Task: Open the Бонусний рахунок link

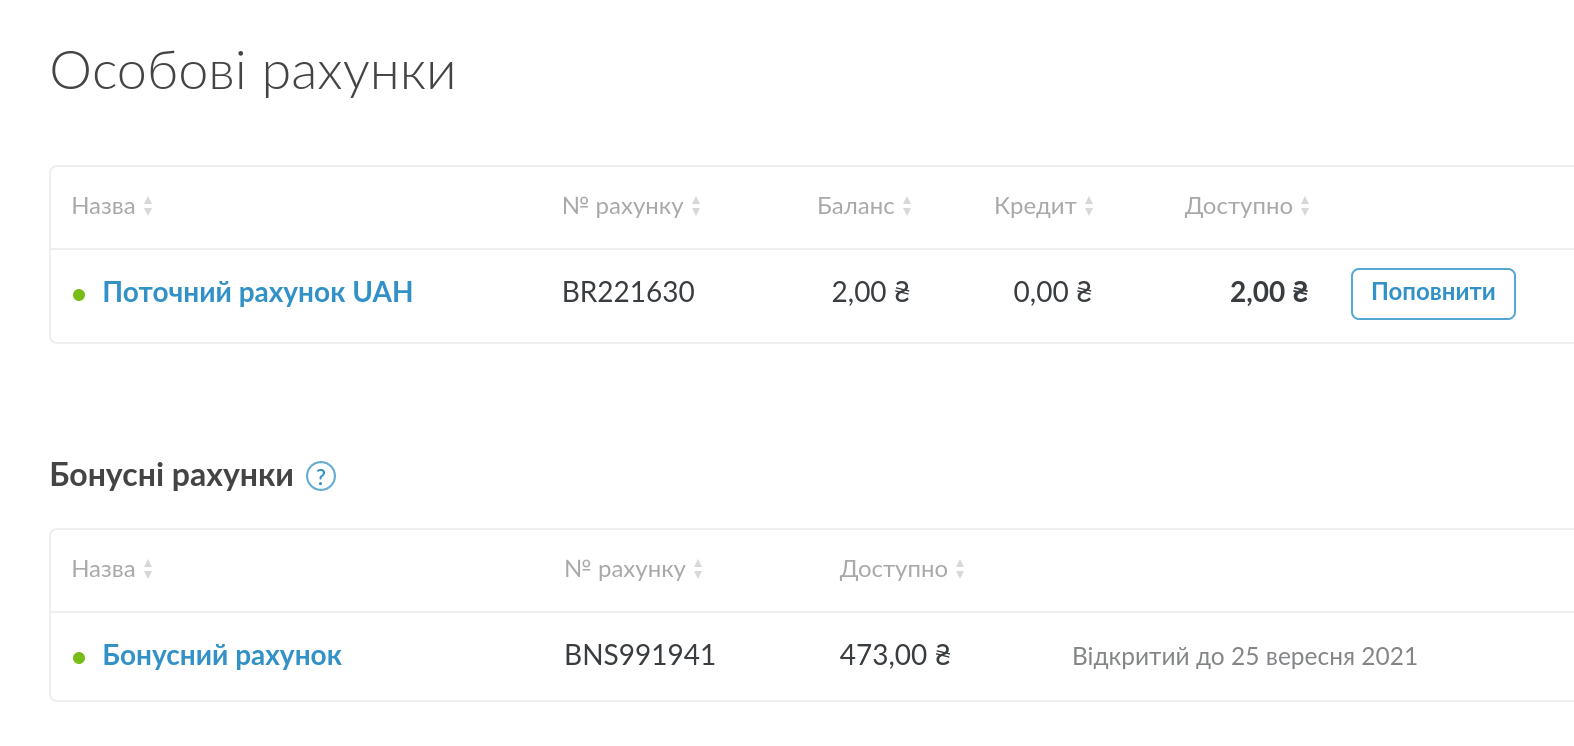Action: point(222,656)
